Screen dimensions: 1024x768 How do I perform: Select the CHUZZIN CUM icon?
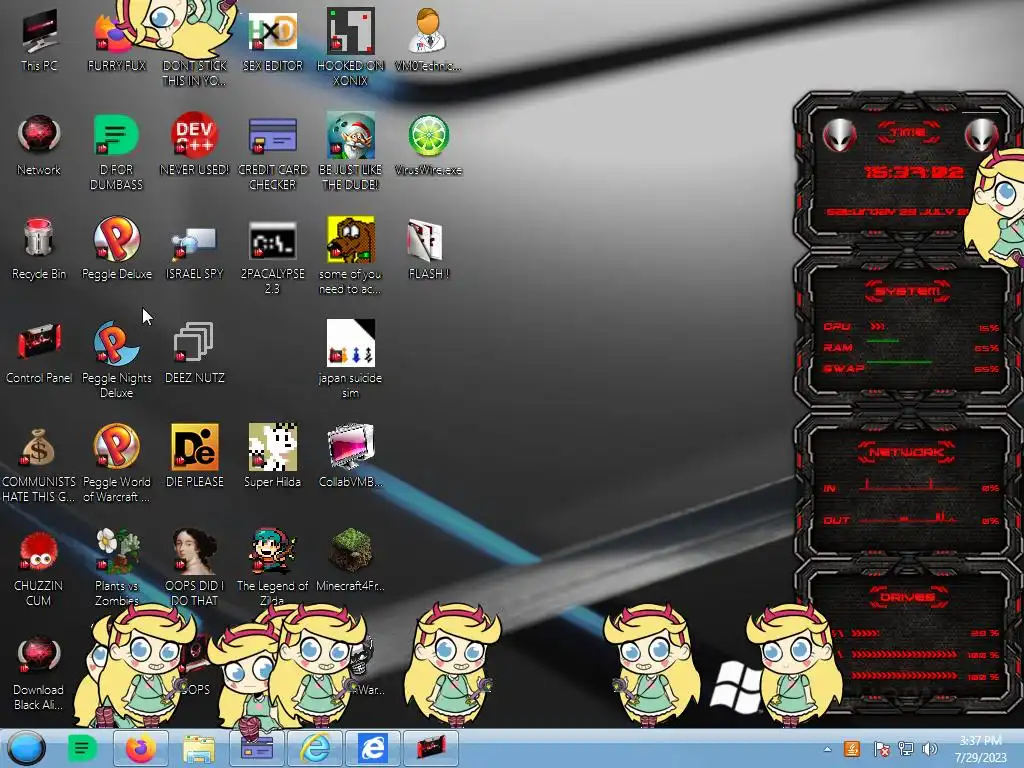39,551
